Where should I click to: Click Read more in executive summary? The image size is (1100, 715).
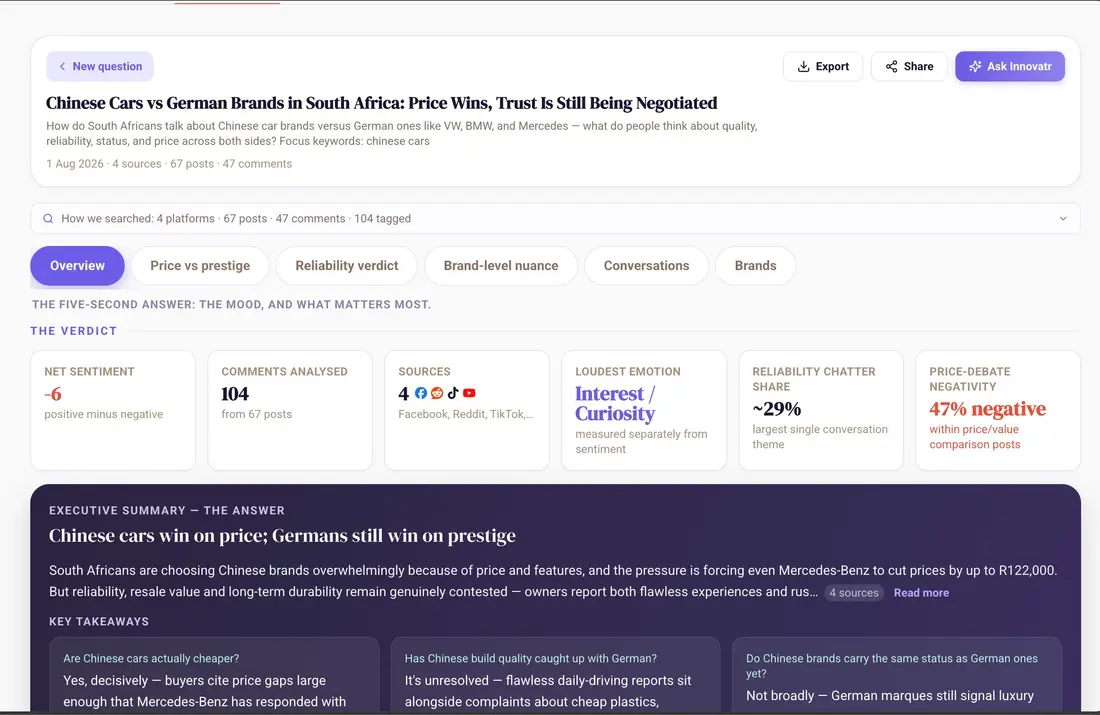pos(921,592)
